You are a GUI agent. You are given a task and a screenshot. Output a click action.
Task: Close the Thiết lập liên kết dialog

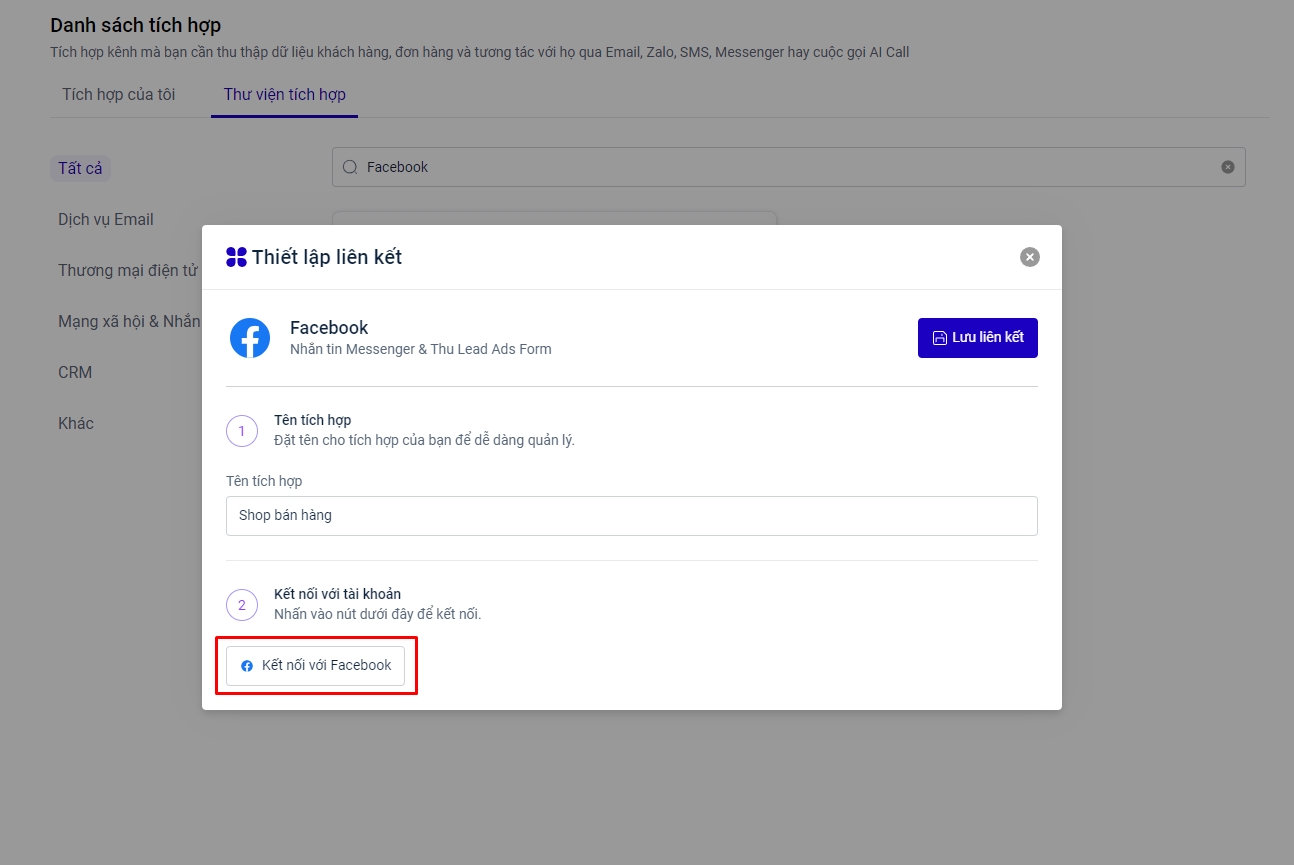tap(1029, 257)
